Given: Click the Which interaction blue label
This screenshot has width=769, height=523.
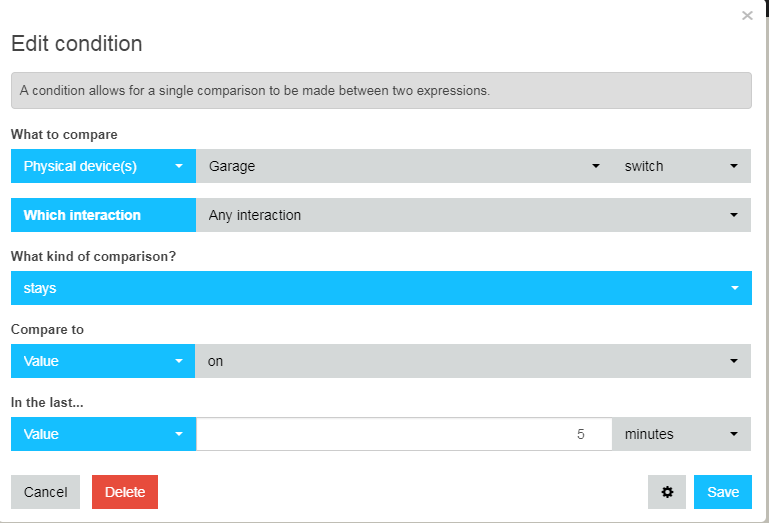Looking at the screenshot, I should (x=103, y=215).
